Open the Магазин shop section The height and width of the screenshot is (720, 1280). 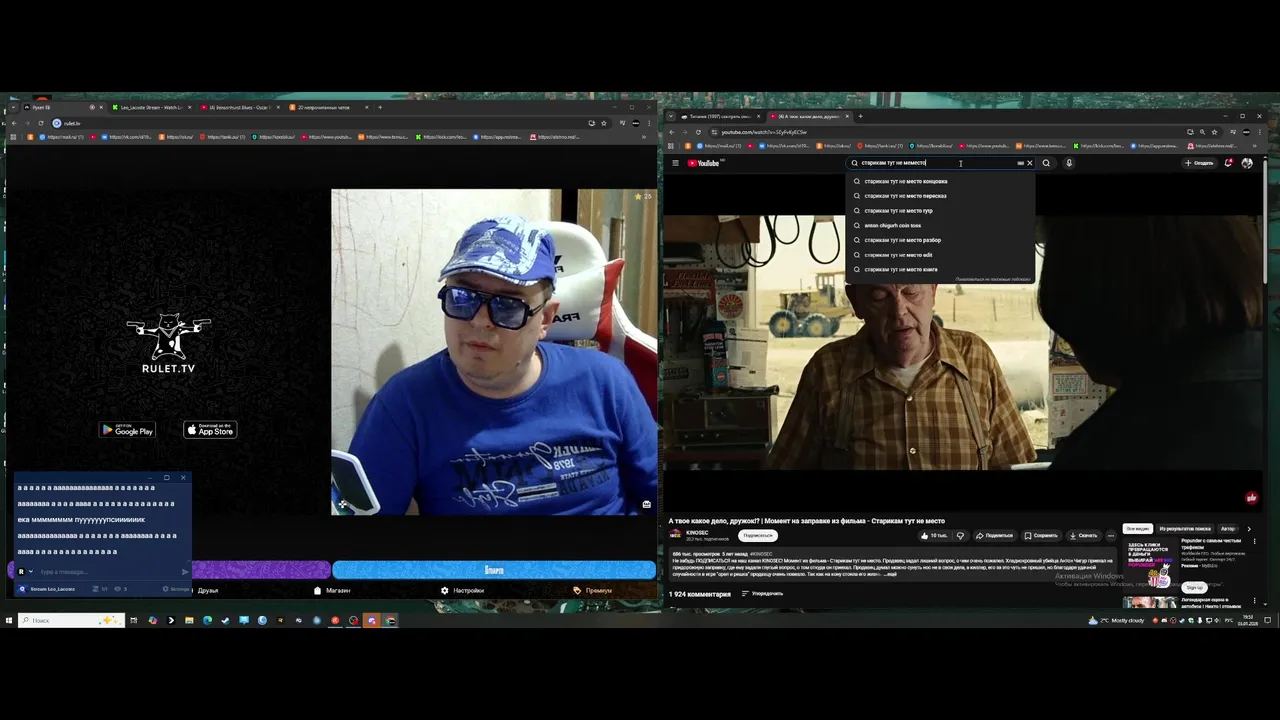tap(333, 590)
